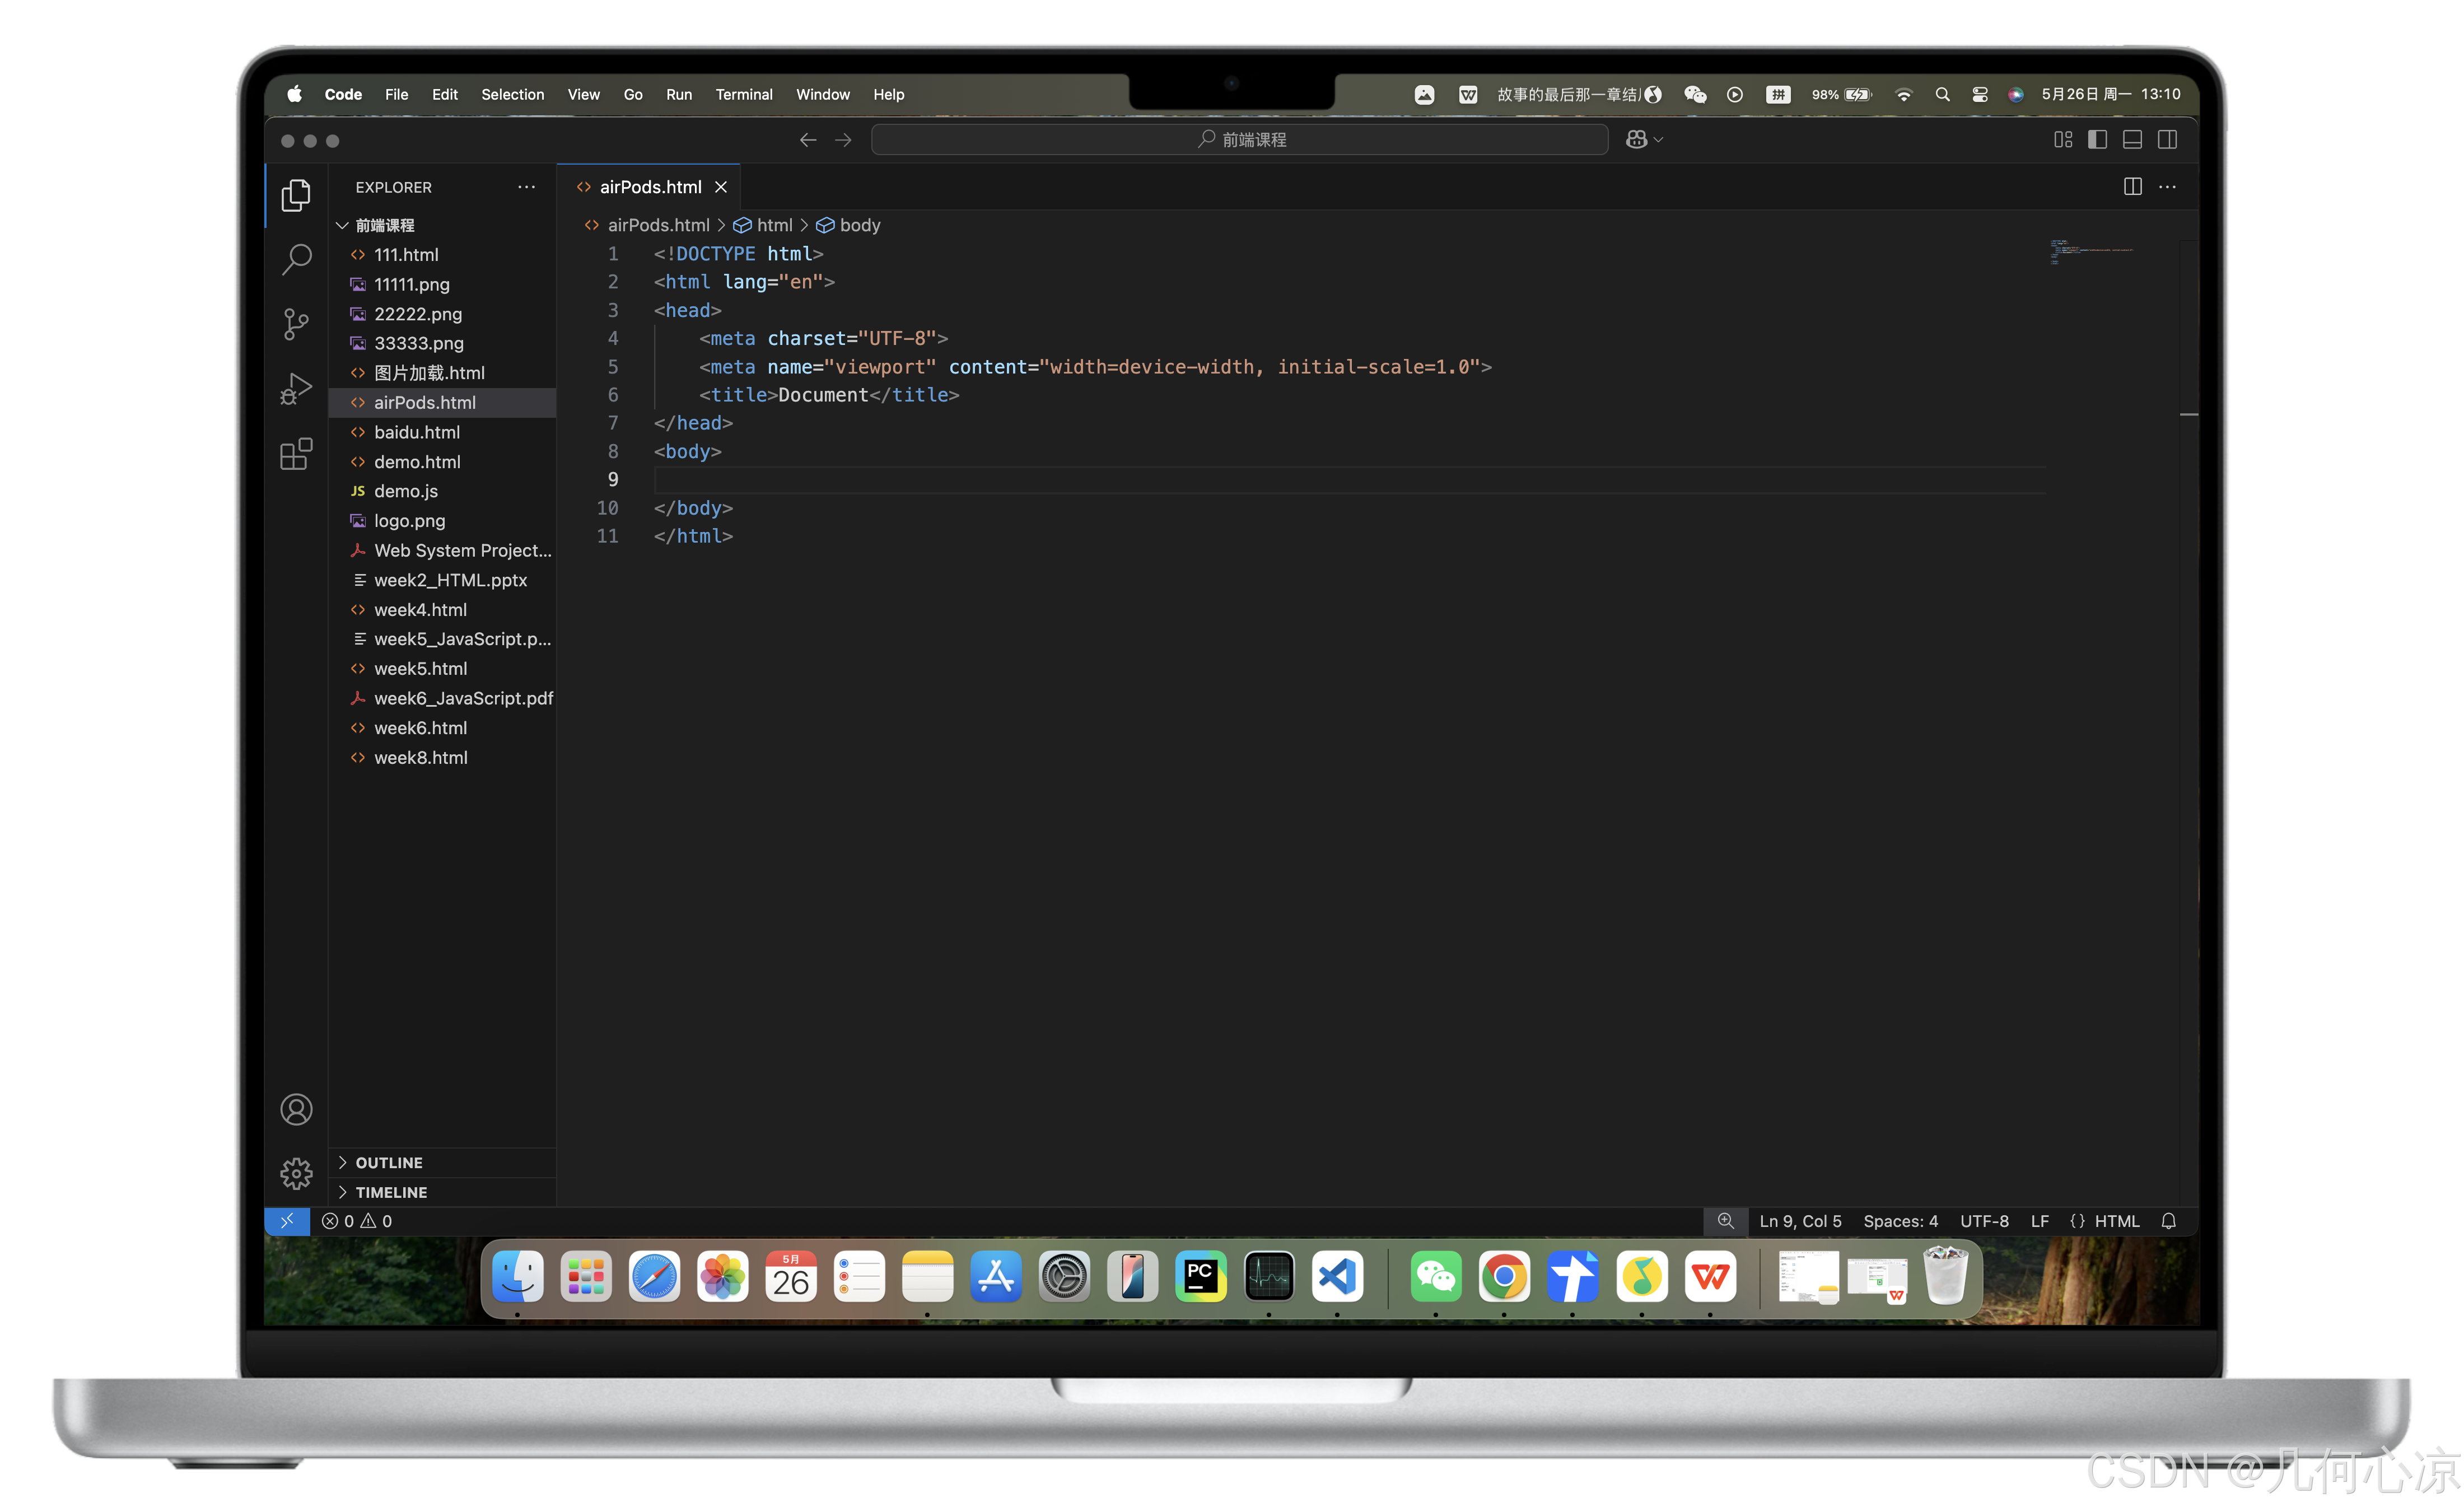Go forward with the right arrow
Image resolution: width=2464 pixels, height=1512 pixels.
[843, 140]
